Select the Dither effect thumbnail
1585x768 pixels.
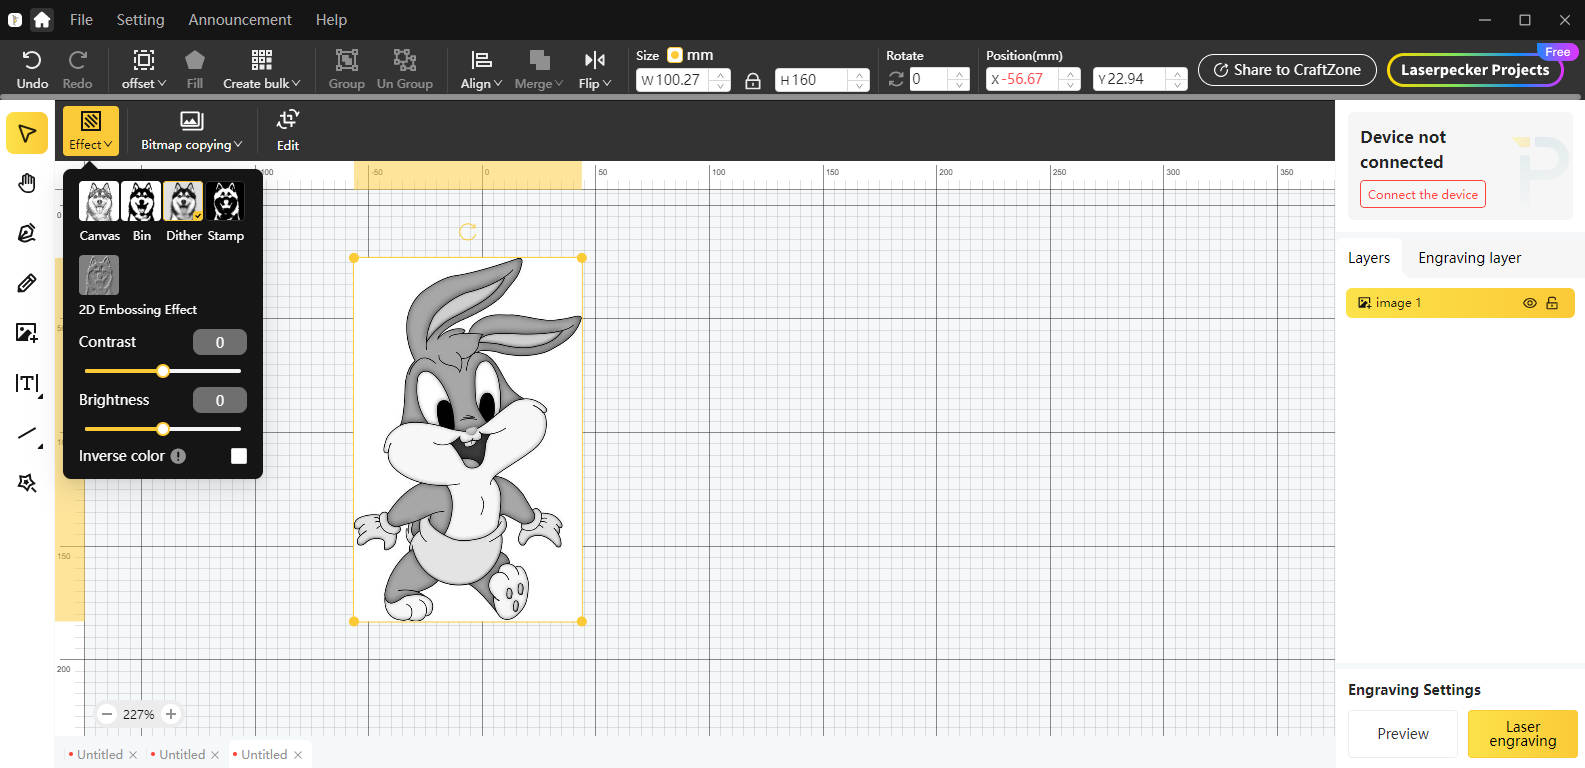183,201
